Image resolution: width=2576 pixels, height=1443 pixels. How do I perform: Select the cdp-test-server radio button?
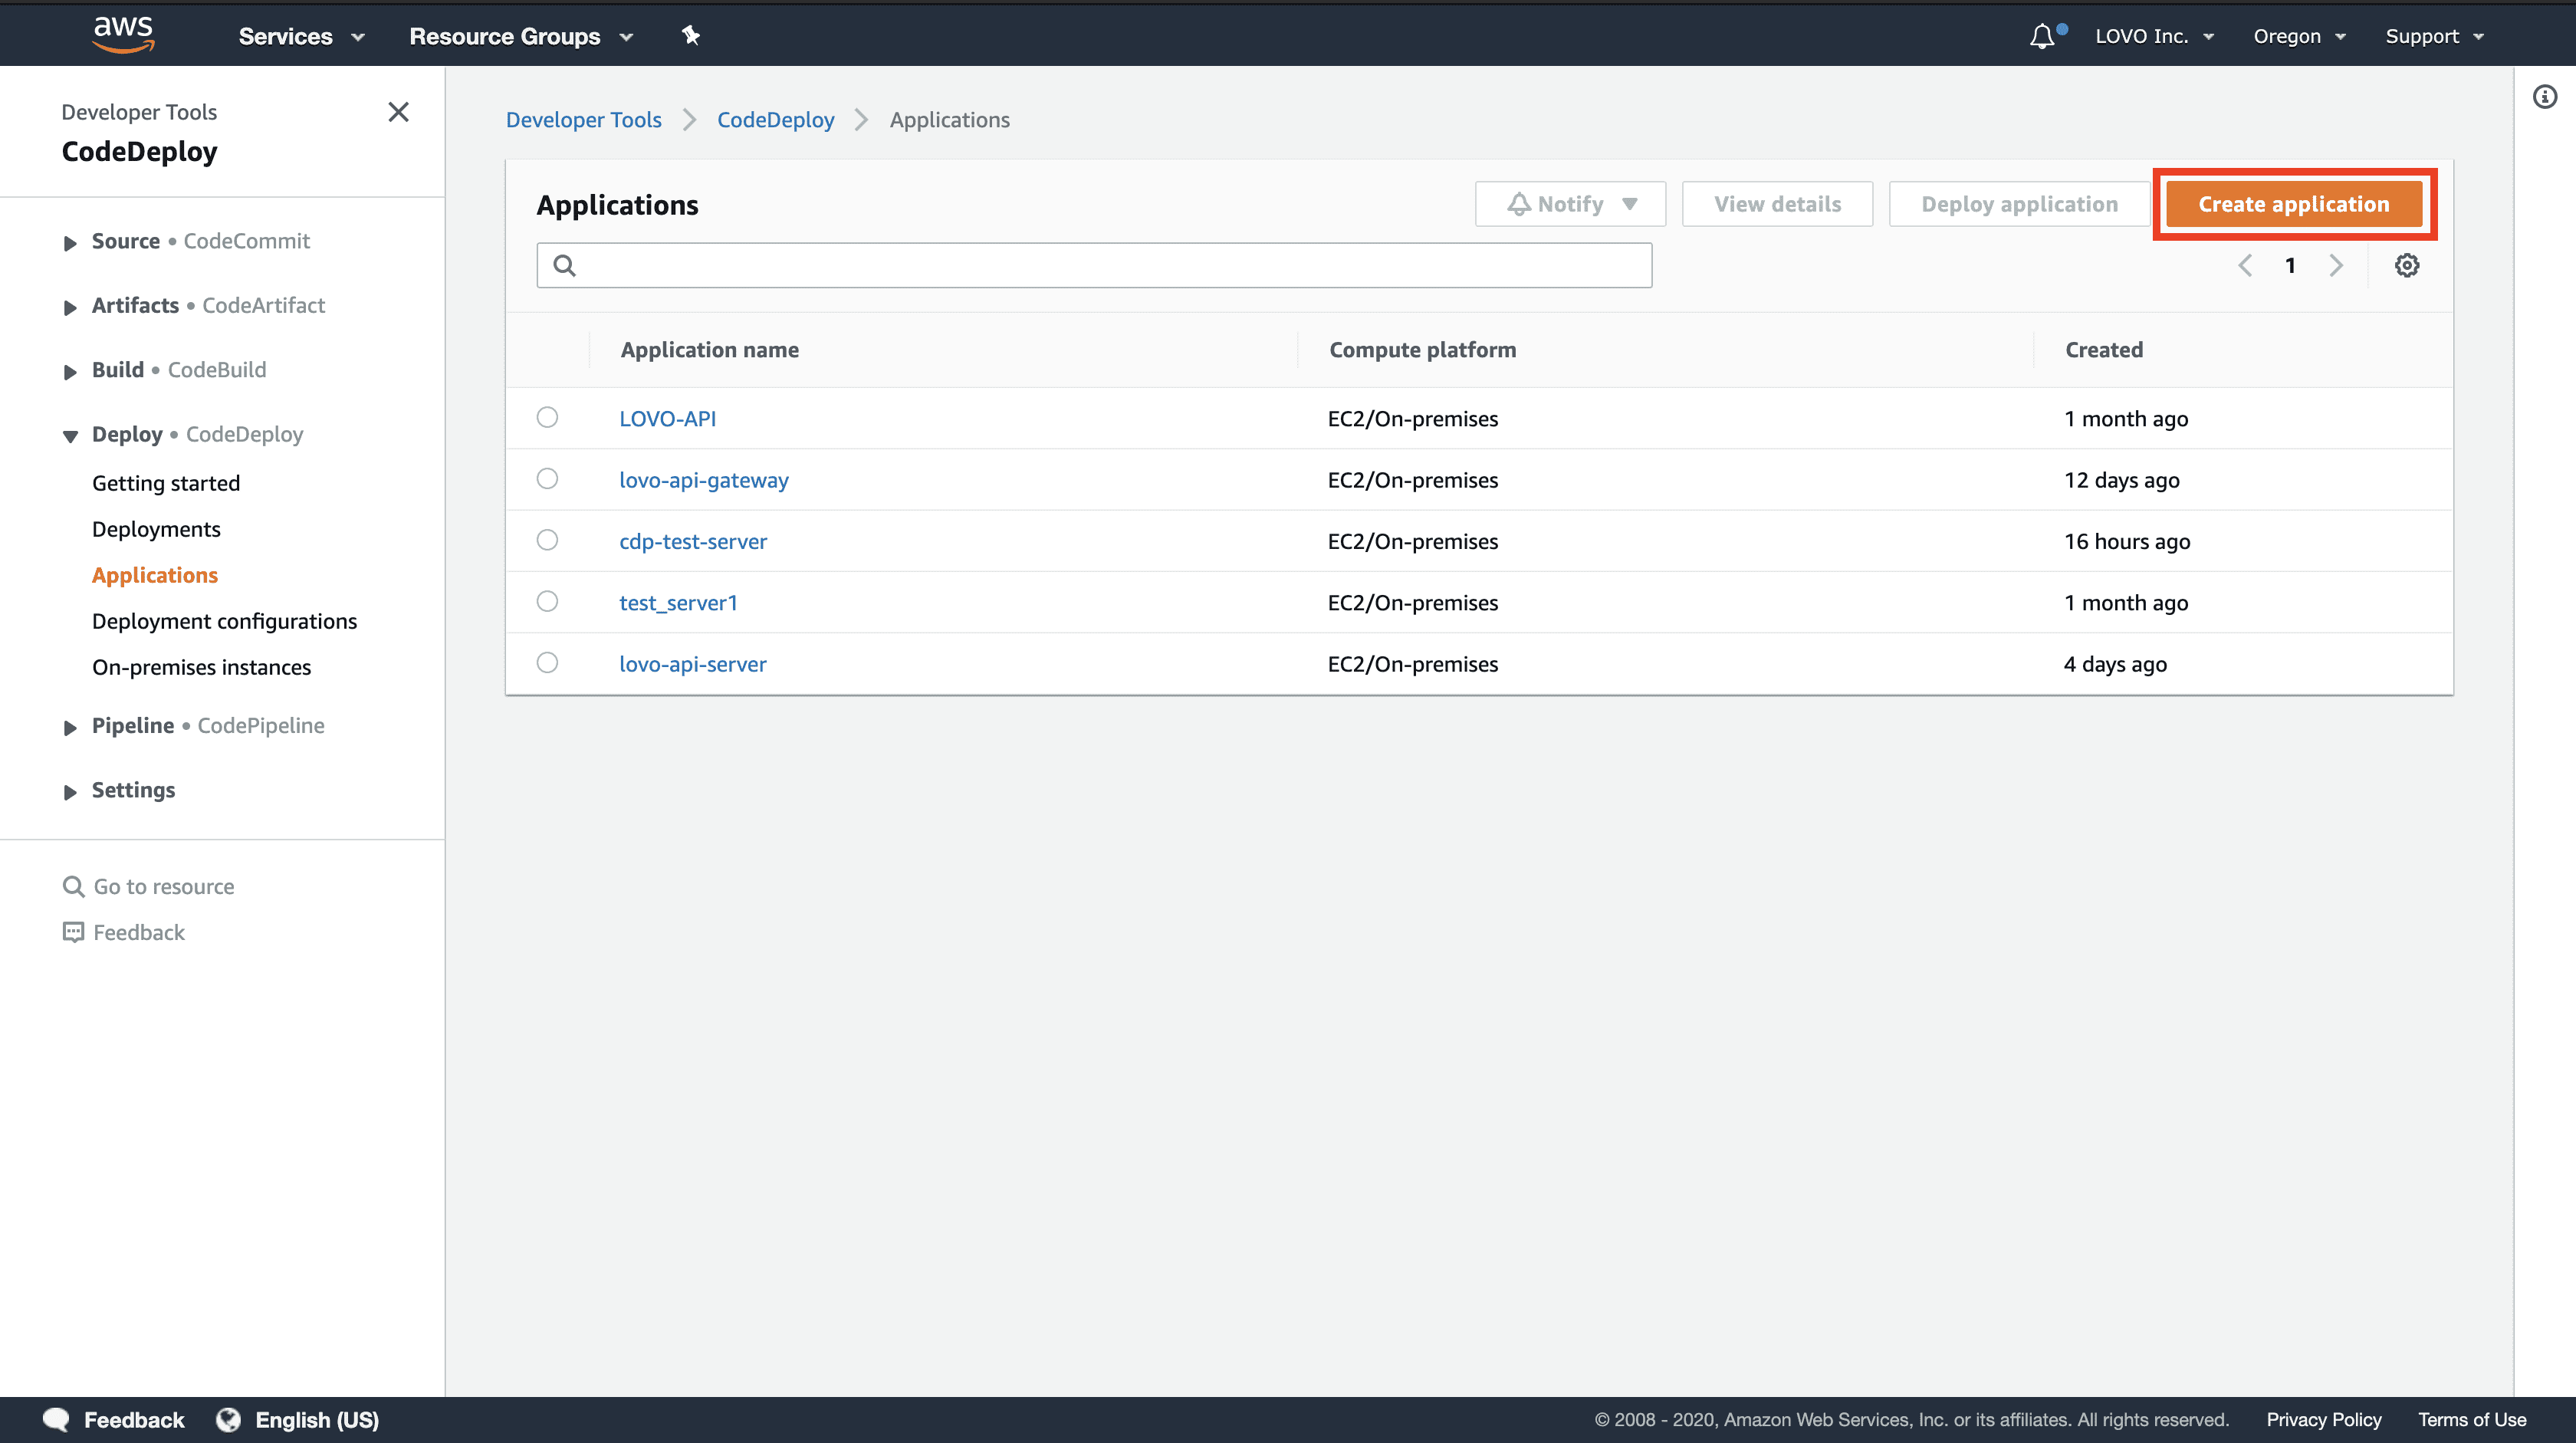(x=547, y=540)
